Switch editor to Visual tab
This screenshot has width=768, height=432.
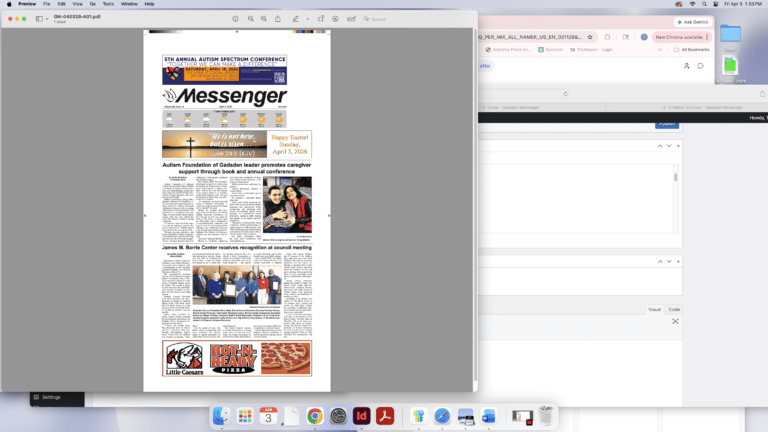click(654, 310)
